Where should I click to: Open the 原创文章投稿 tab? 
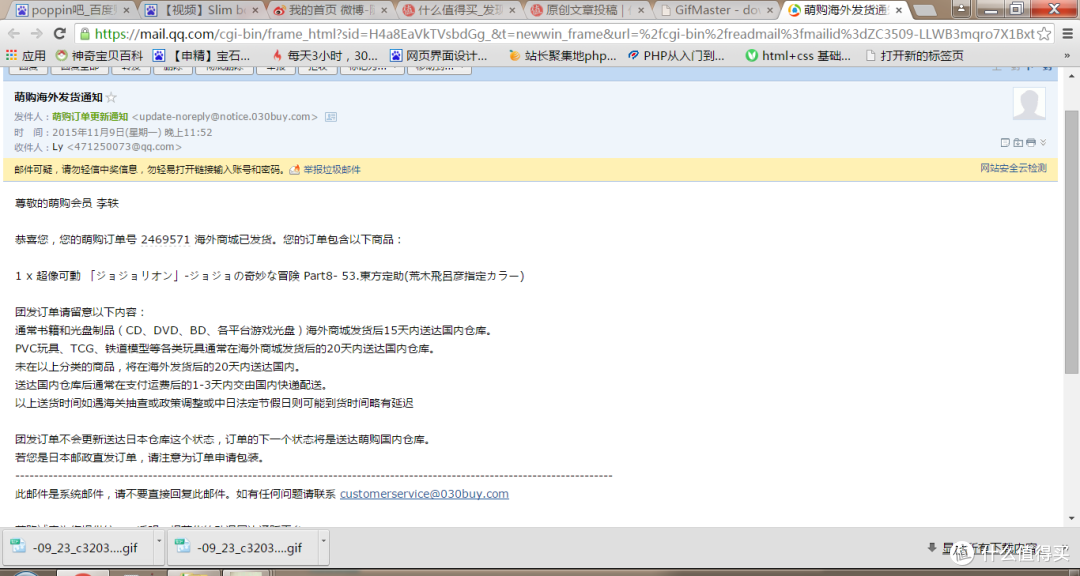[590, 10]
